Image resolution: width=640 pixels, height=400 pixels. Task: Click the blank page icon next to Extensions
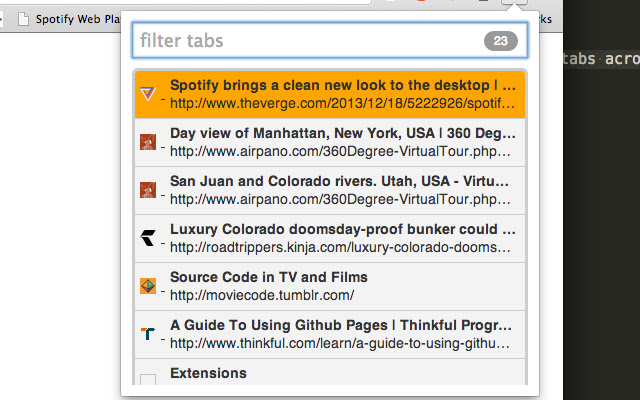[x=148, y=379]
